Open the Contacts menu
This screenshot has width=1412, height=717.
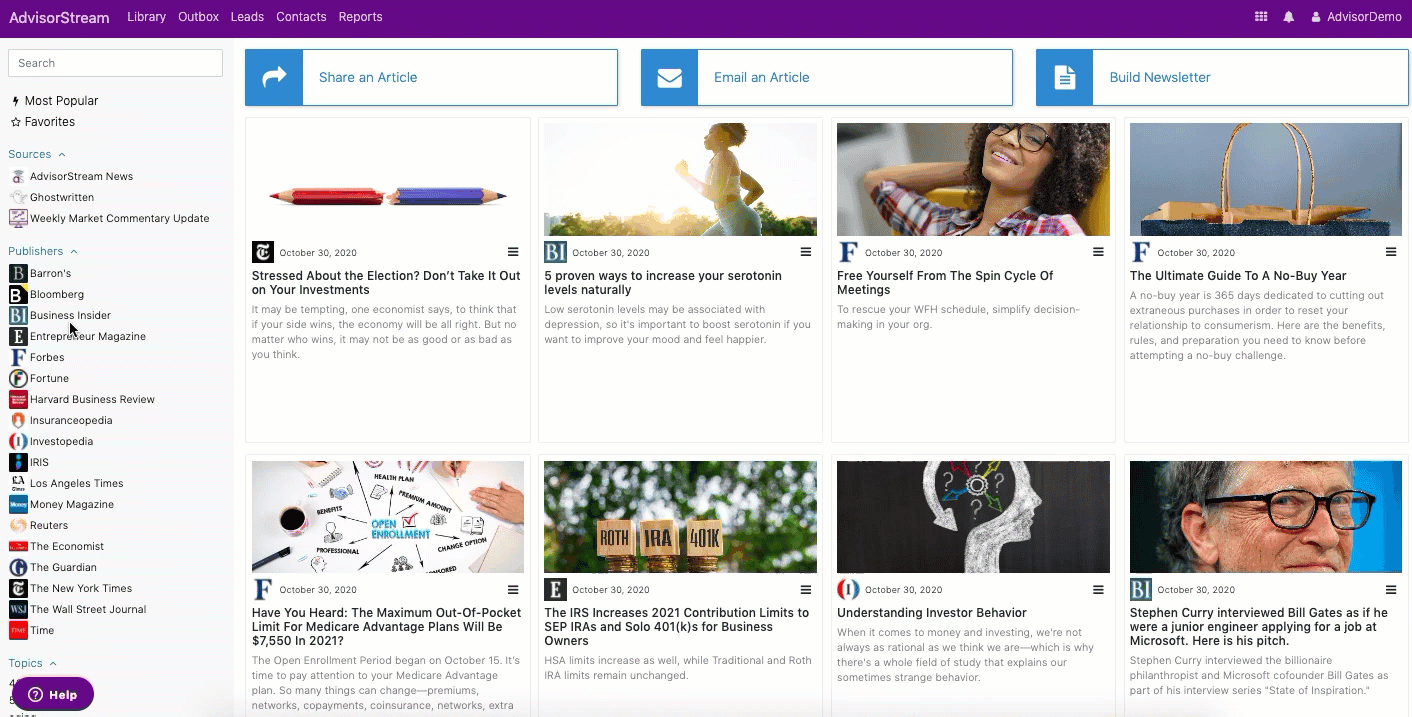click(x=301, y=17)
